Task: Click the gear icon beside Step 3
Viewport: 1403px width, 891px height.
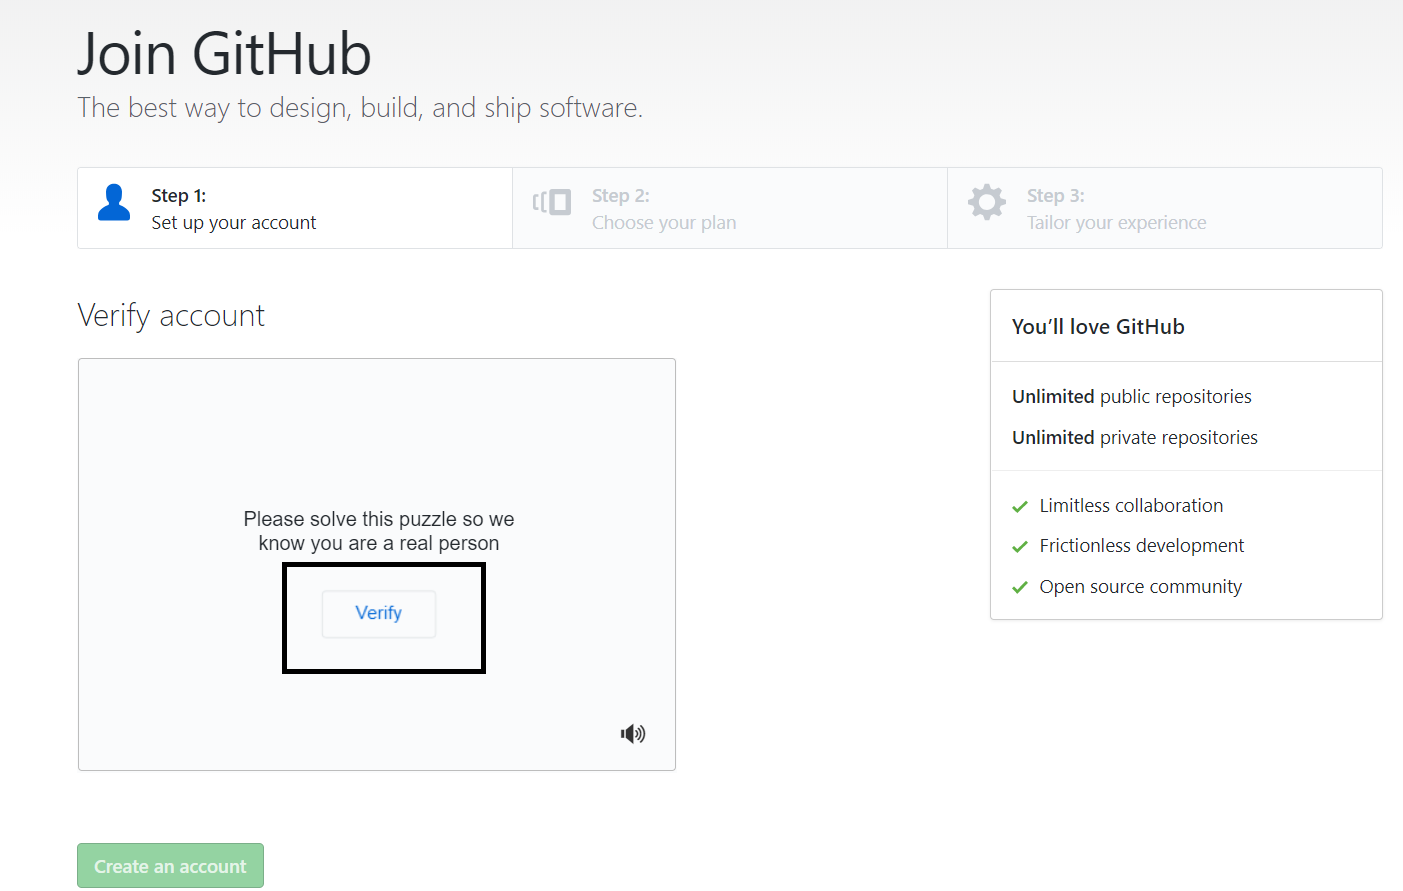Action: [987, 202]
